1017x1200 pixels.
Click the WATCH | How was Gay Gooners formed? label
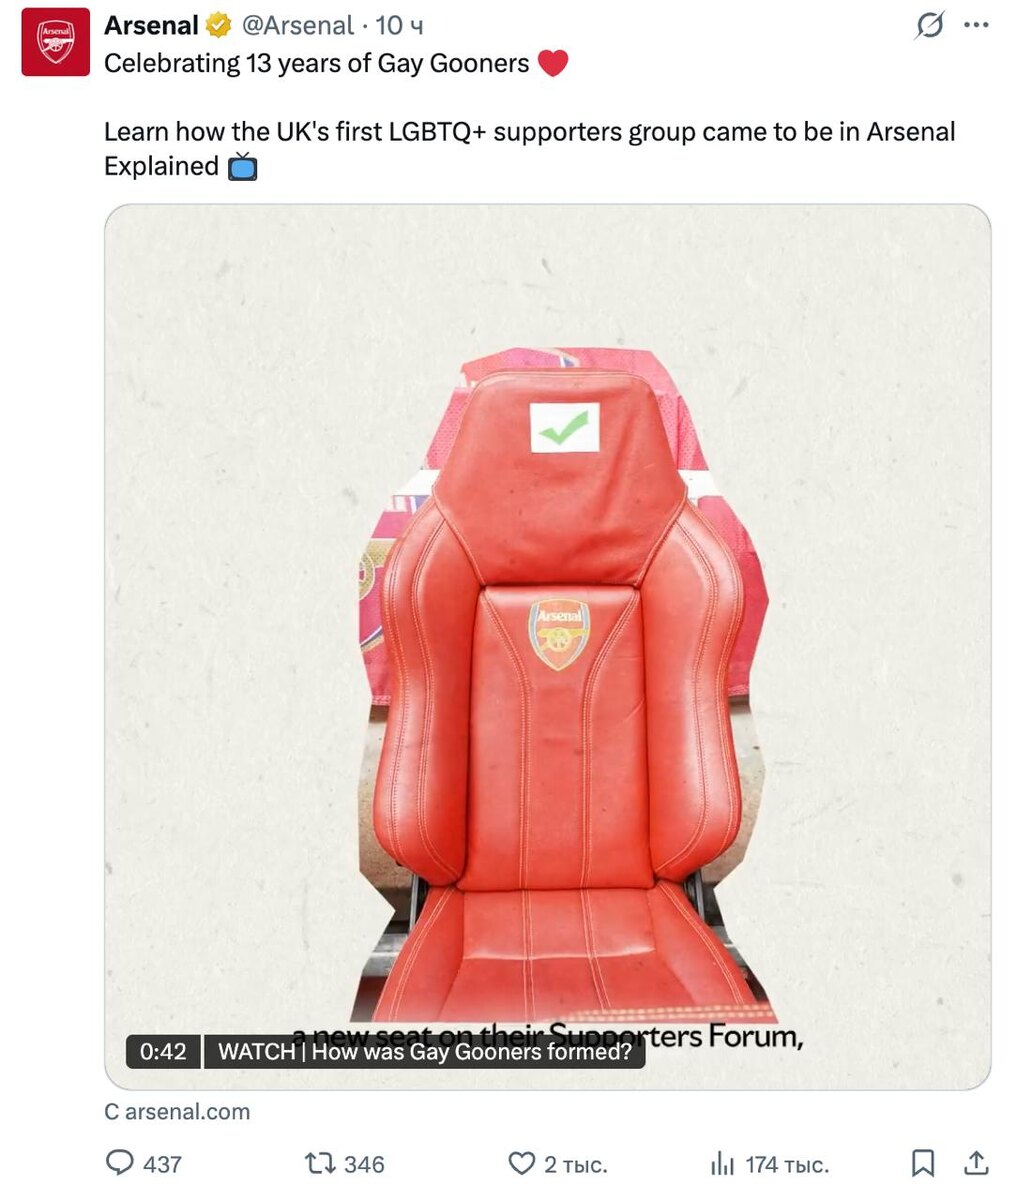pos(425,1052)
